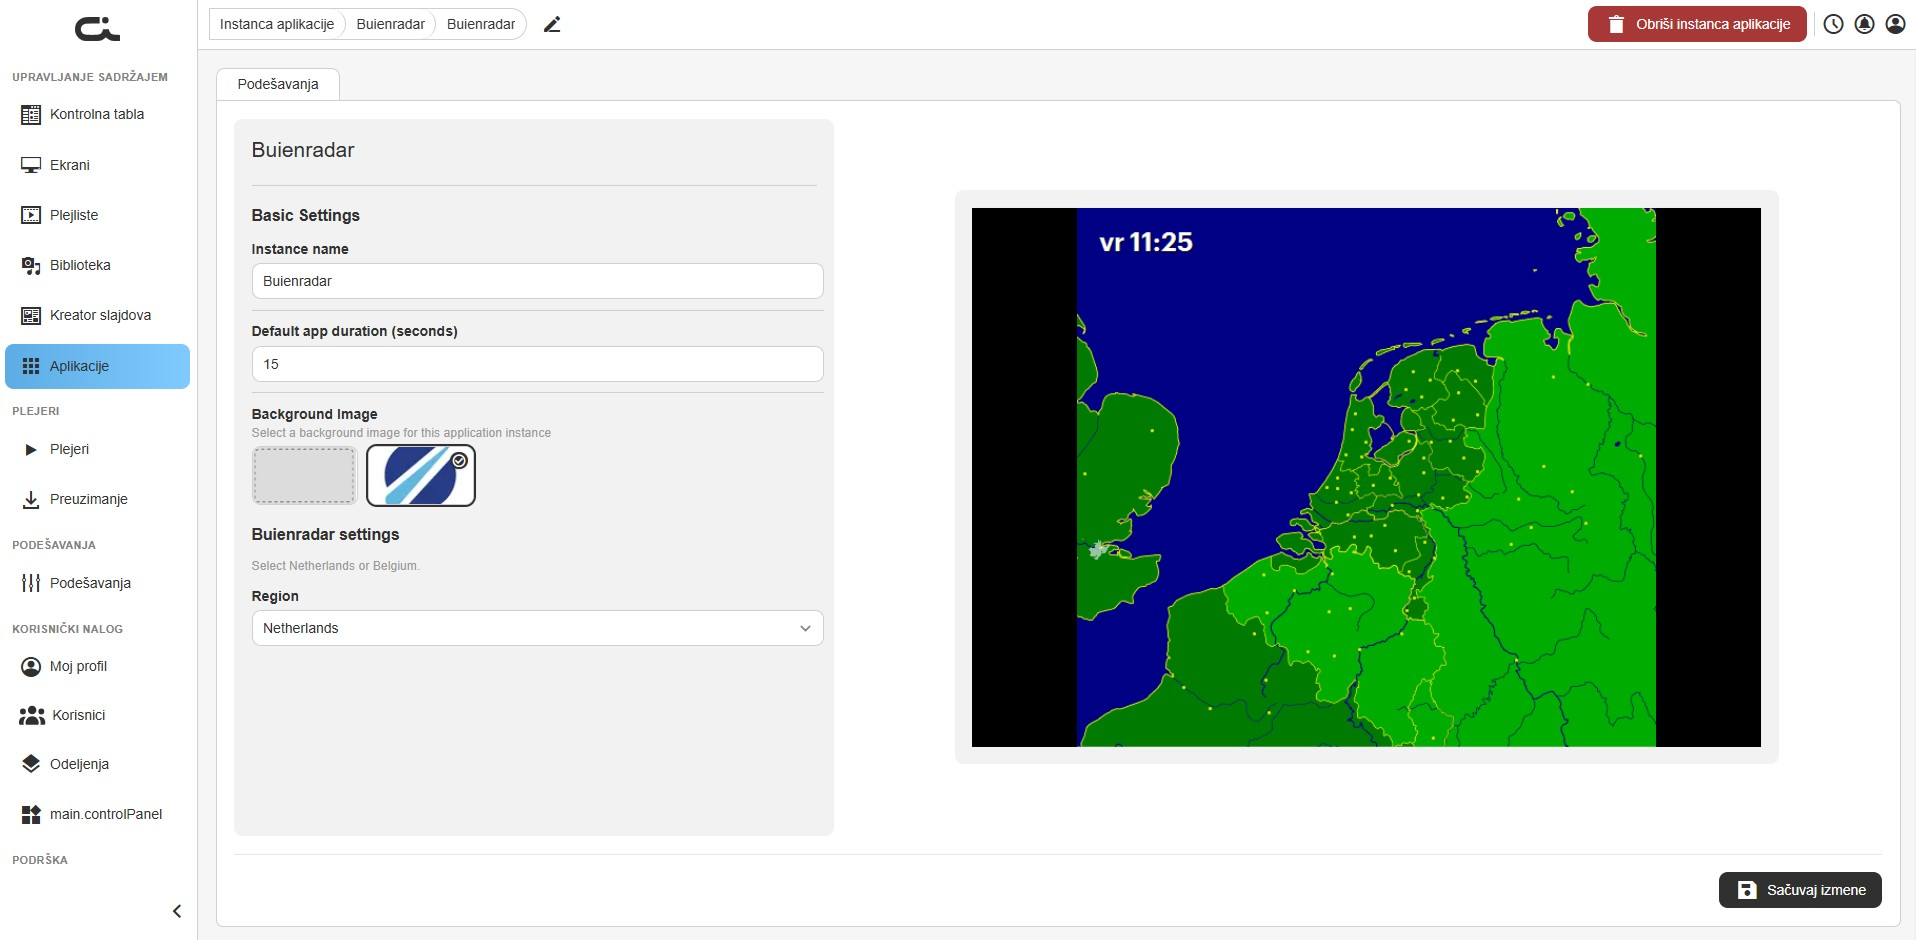Open the Odeljenja layers icon
Image resolution: width=1916 pixels, height=940 pixels.
point(31,764)
